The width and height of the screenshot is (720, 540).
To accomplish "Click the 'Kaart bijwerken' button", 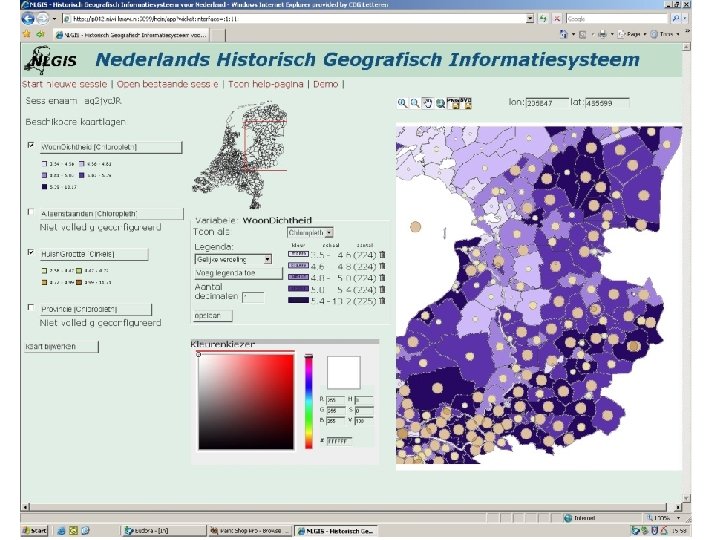I will coord(62,347).
